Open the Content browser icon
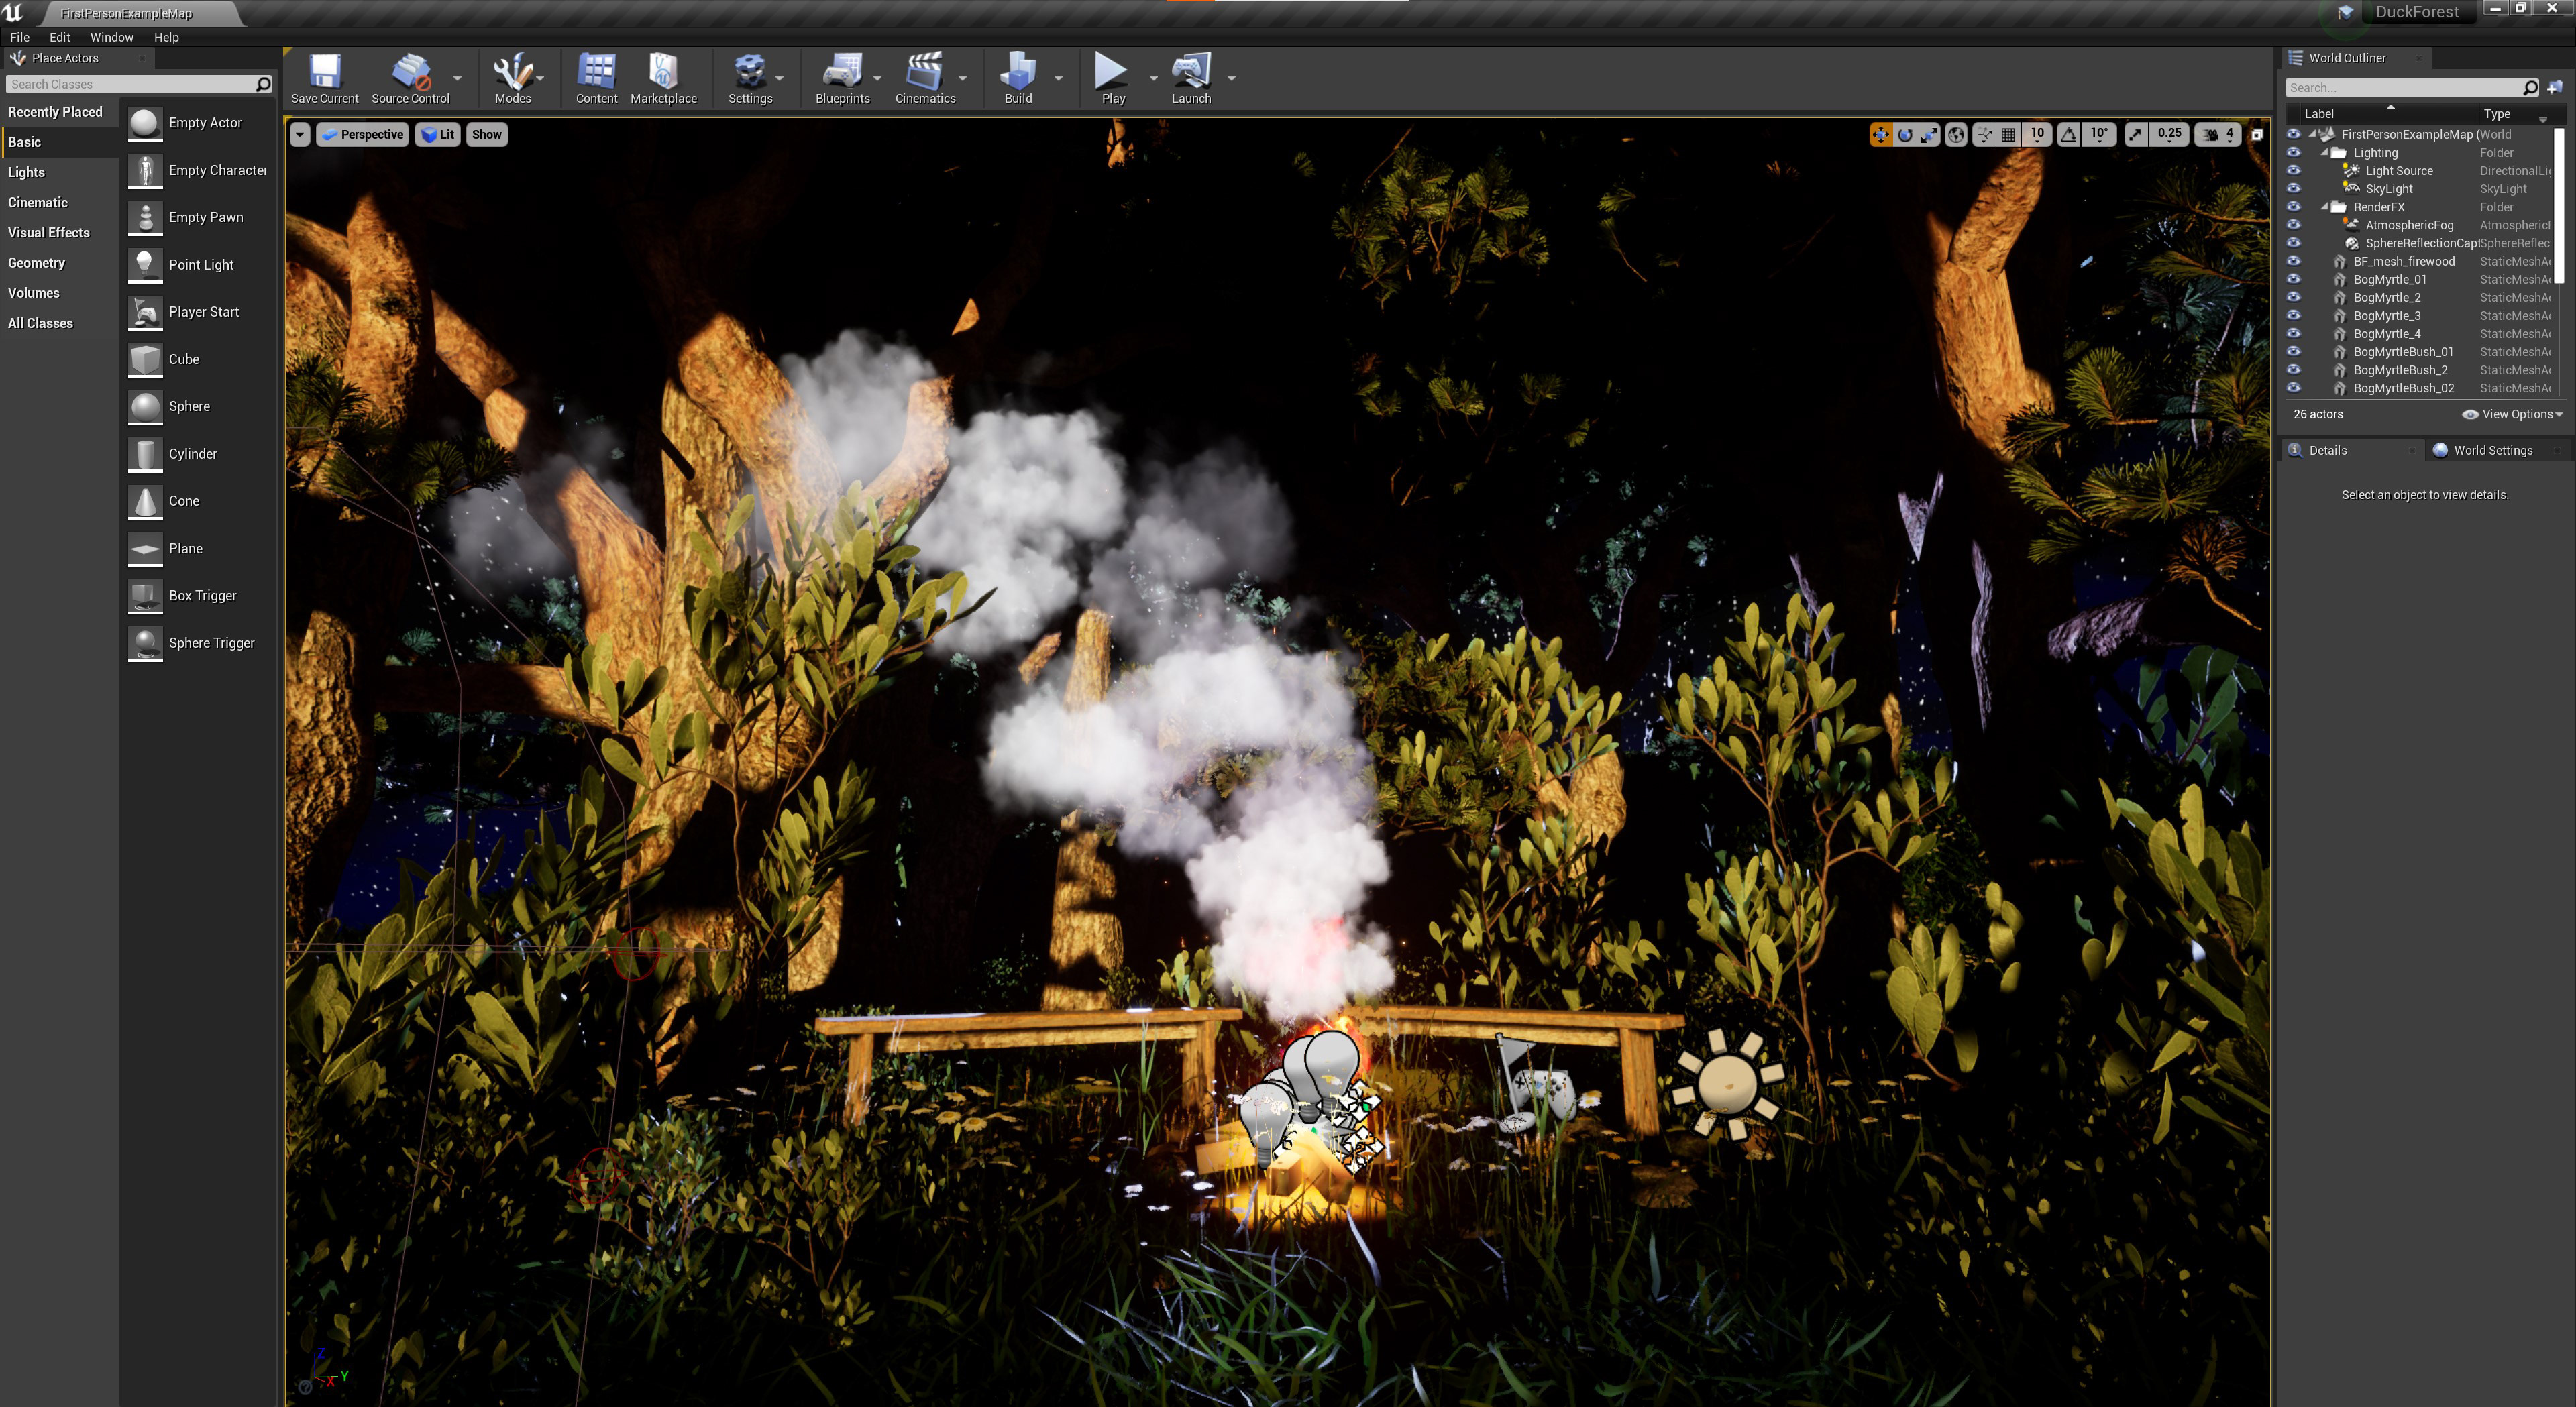Viewport: 2576px width, 1407px height. pyautogui.click(x=596, y=78)
